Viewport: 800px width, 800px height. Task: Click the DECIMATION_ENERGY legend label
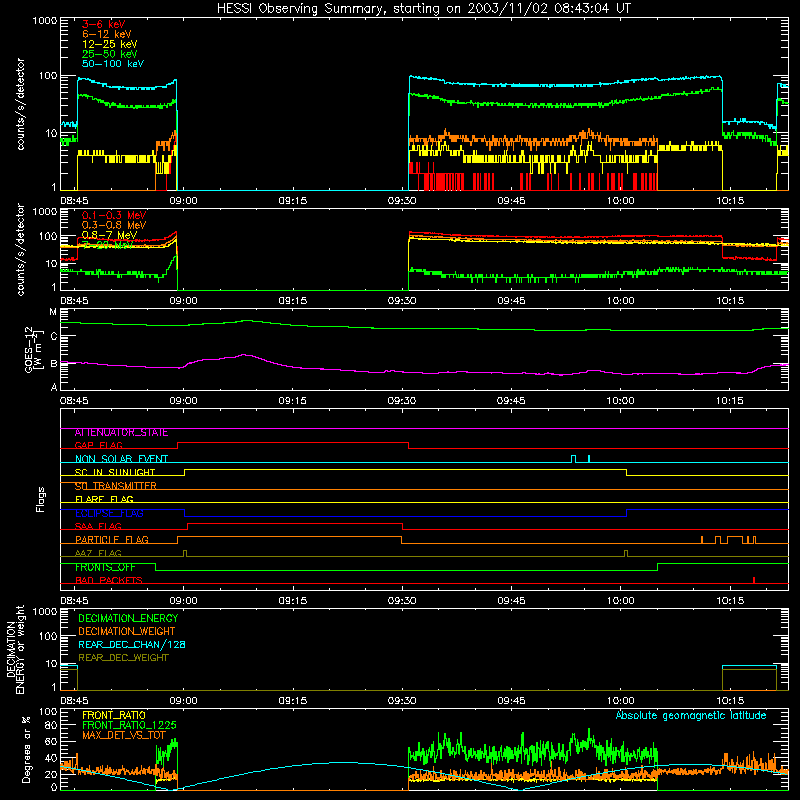128,618
